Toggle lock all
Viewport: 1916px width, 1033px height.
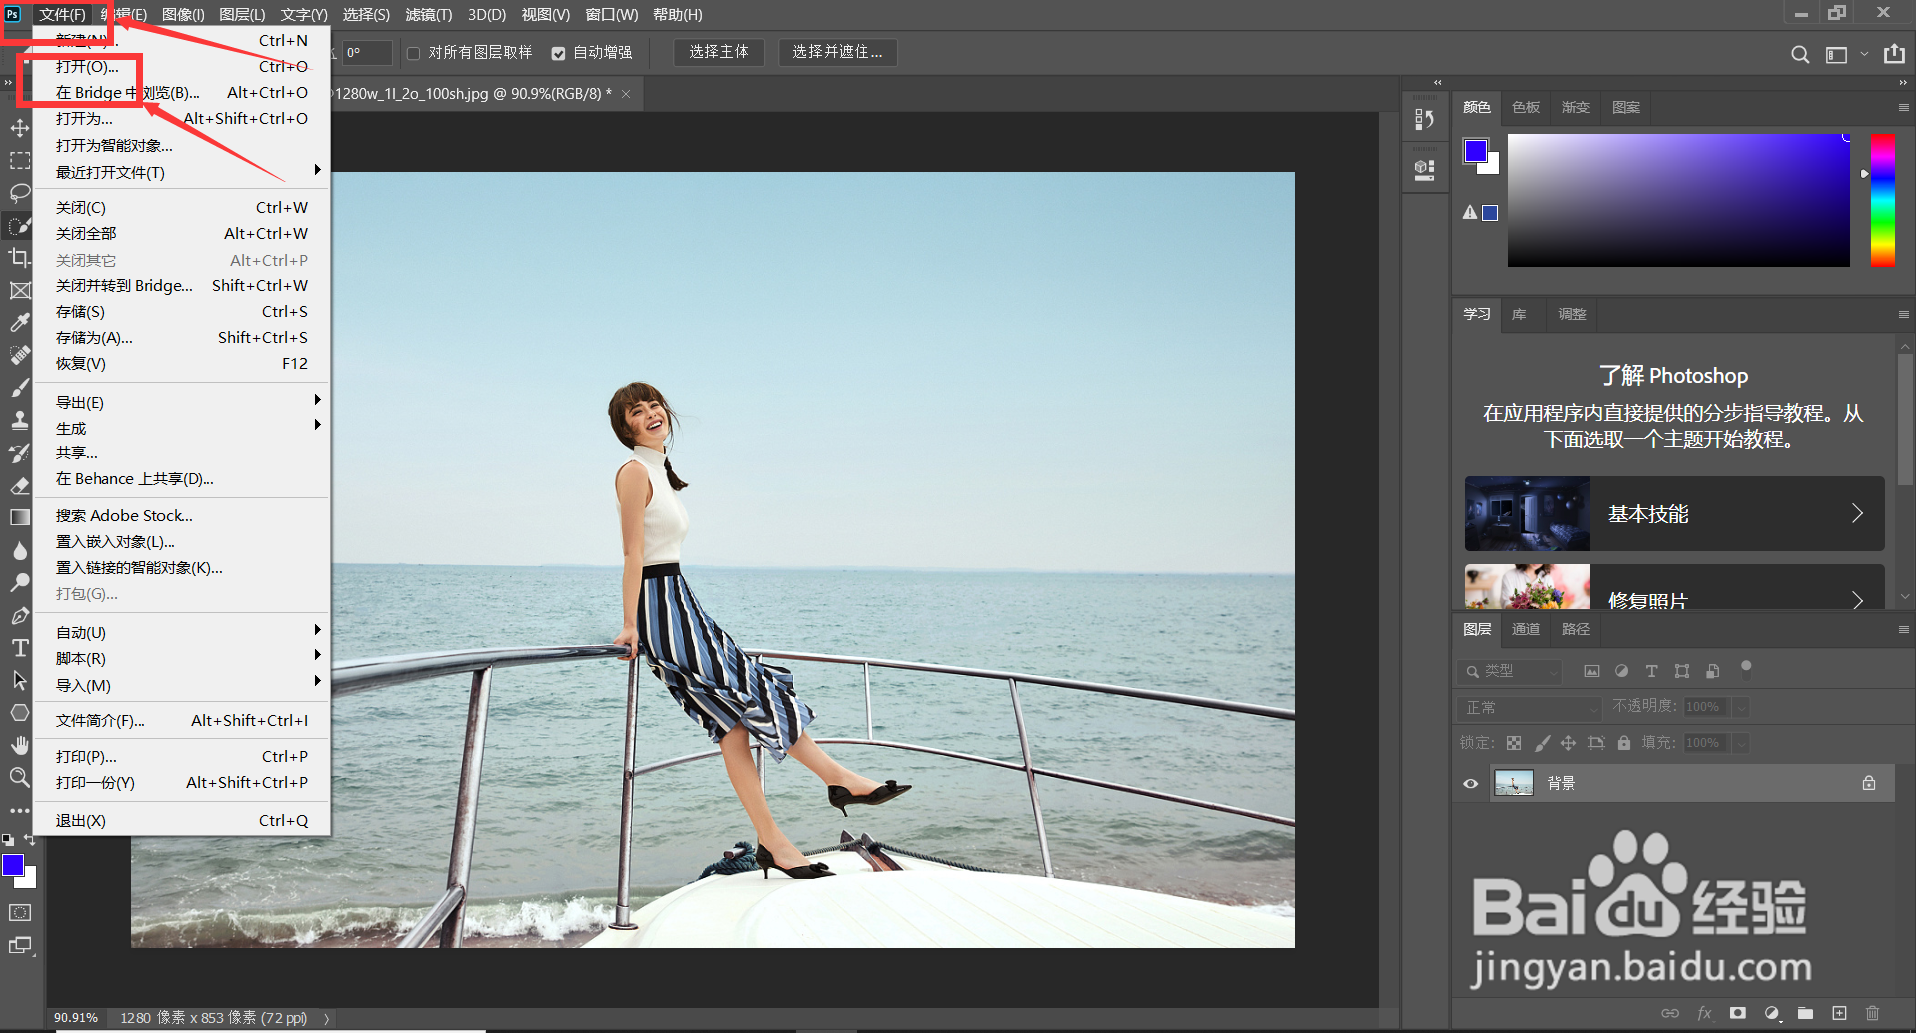pos(1624,743)
